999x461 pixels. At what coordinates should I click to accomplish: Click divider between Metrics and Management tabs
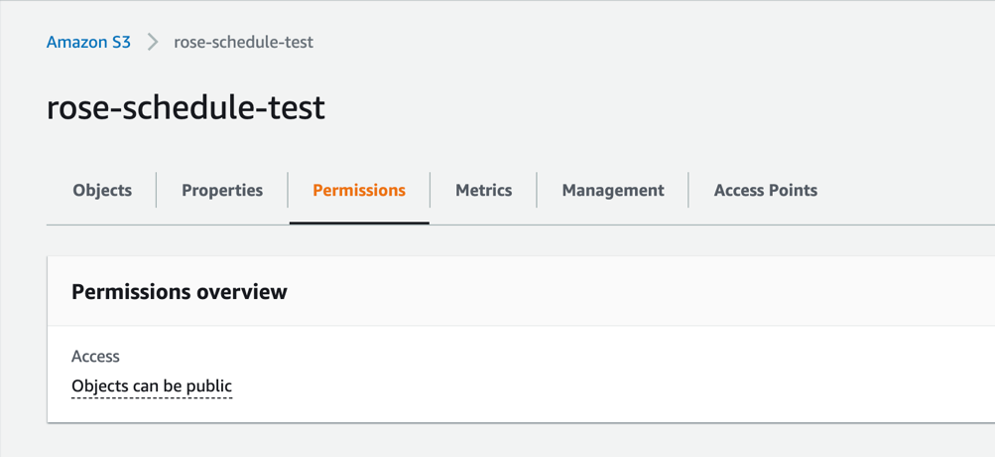tap(537, 190)
